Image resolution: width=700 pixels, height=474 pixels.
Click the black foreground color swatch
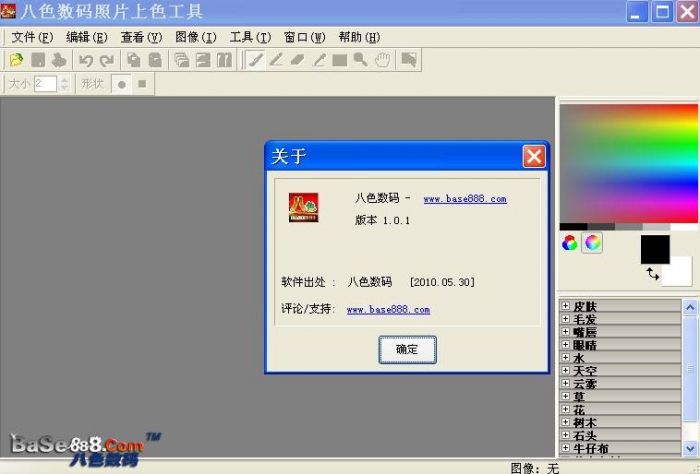pyautogui.click(x=655, y=249)
